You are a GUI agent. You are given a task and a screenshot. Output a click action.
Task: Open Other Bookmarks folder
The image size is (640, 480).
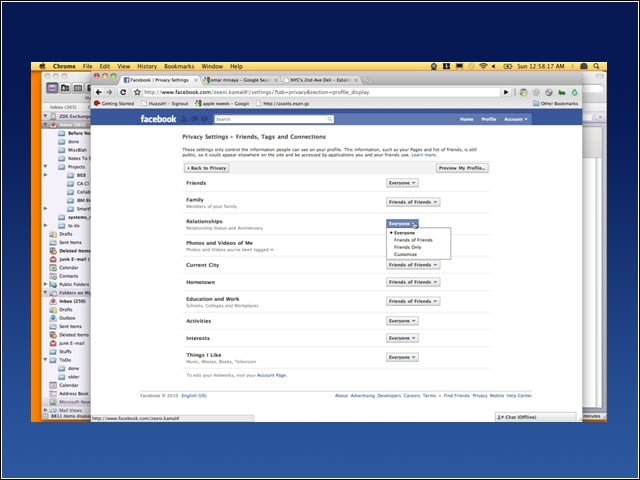(x=556, y=104)
